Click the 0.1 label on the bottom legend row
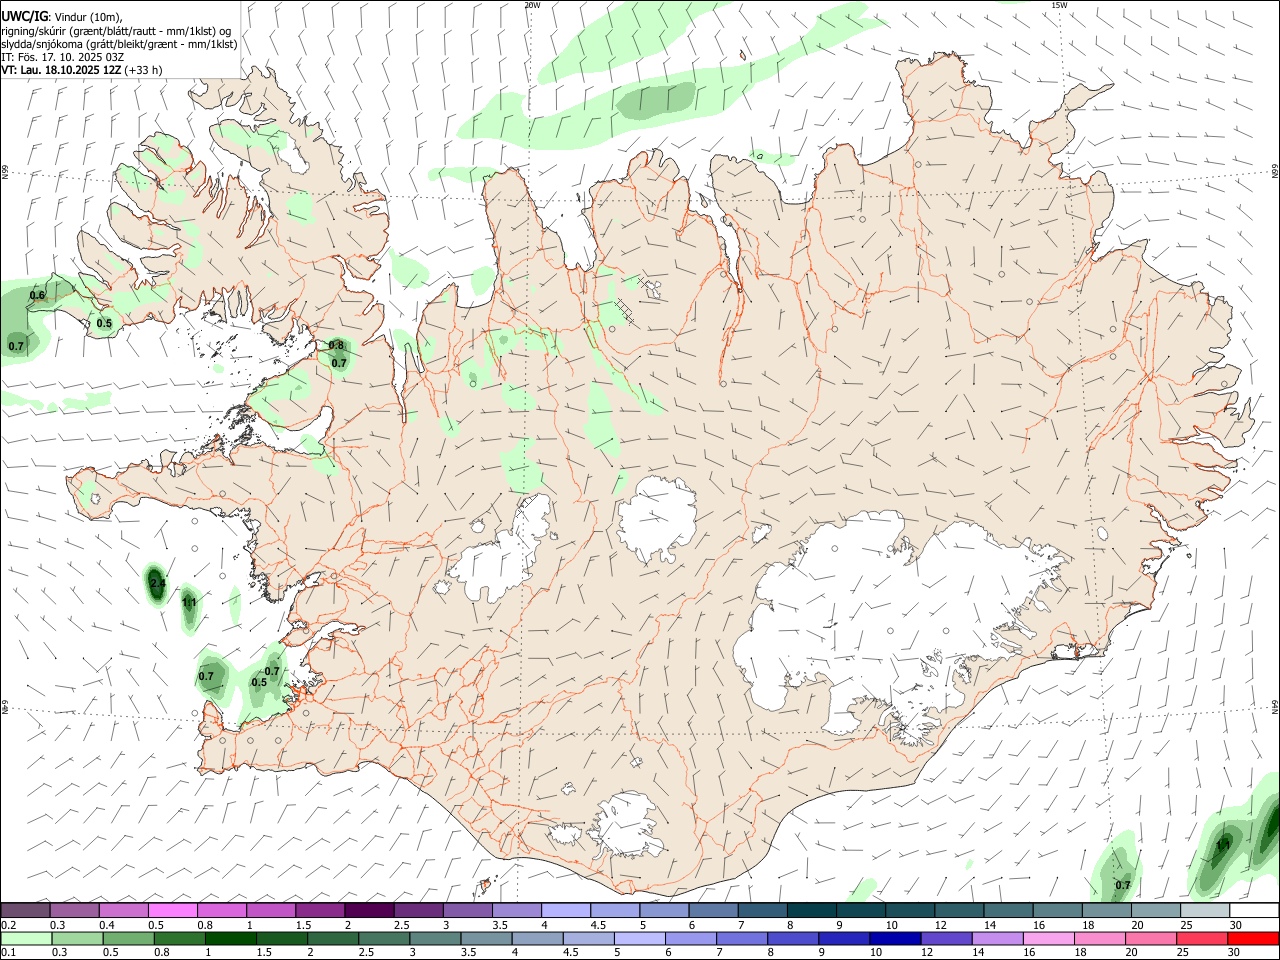The width and height of the screenshot is (1280, 960). pyautogui.click(x=8, y=951)
